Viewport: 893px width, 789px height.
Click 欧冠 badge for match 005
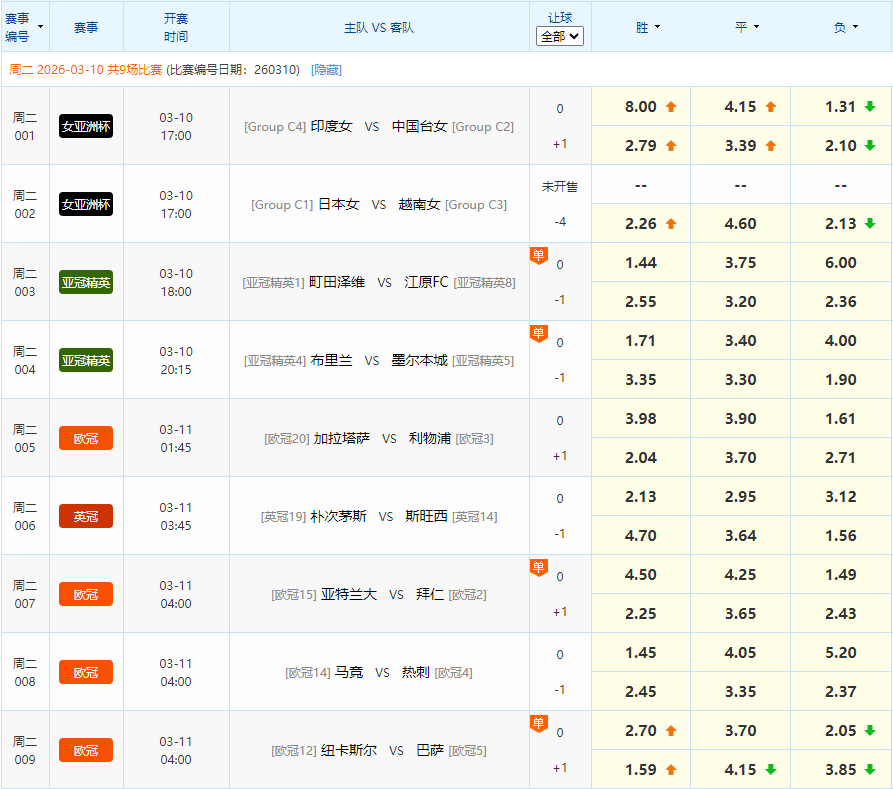point(86,439)
